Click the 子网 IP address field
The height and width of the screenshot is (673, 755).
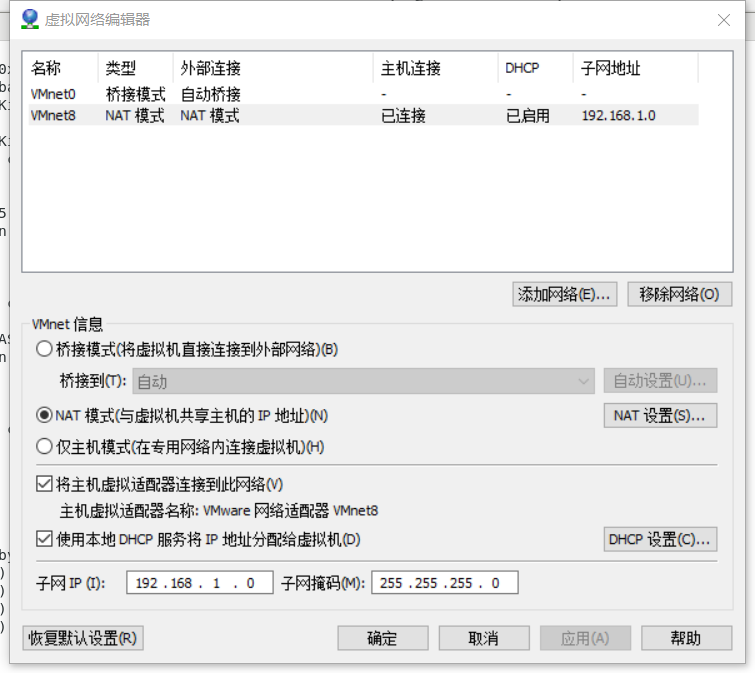[x=200, y=583]
